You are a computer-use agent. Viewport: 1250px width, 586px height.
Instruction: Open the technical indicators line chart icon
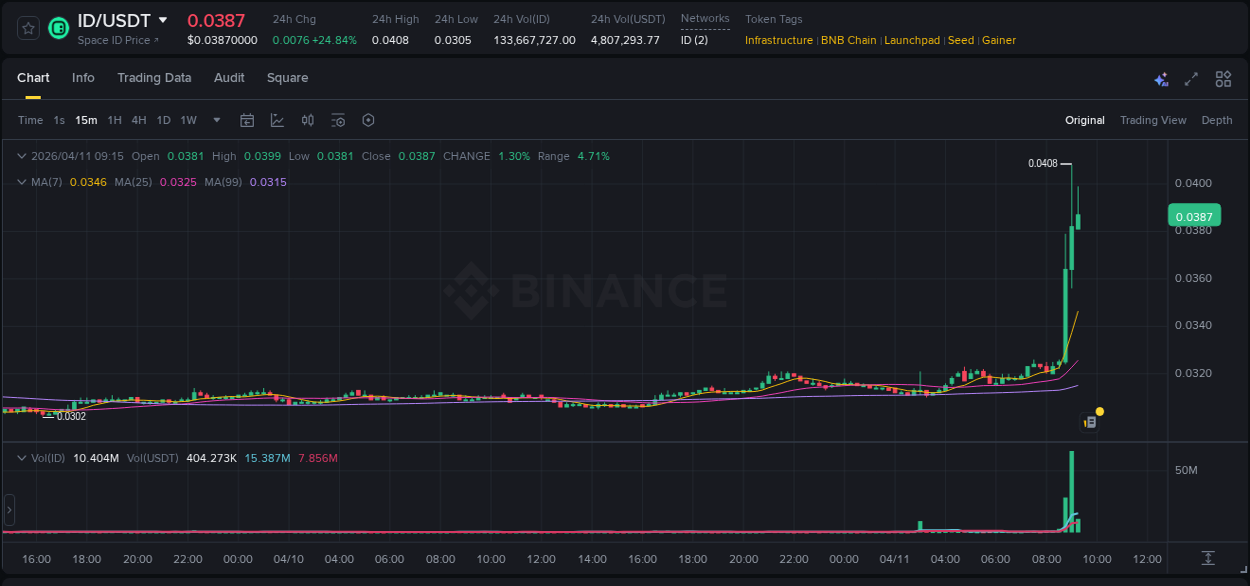277,120
